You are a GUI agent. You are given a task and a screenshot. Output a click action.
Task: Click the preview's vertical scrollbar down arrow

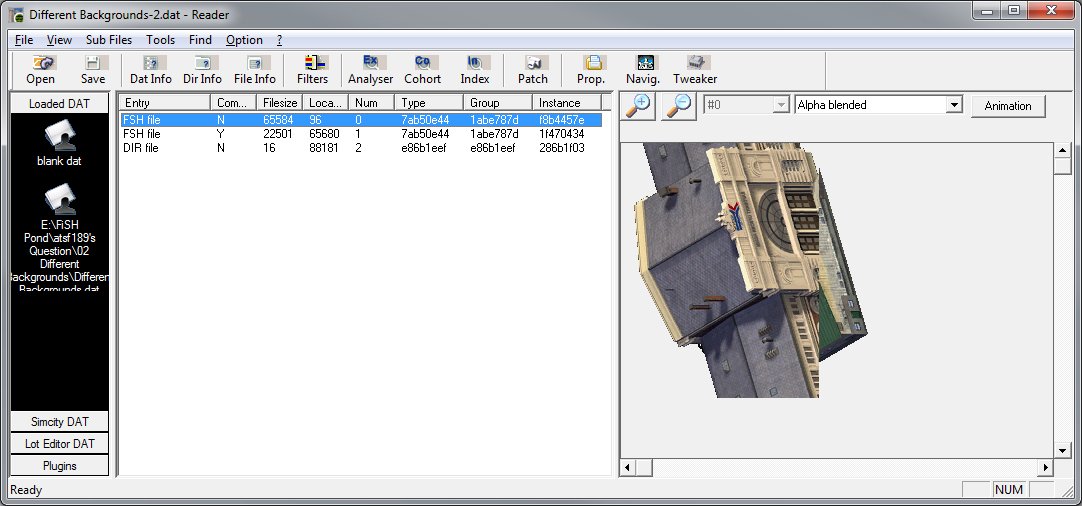(x=1063, y=451)
